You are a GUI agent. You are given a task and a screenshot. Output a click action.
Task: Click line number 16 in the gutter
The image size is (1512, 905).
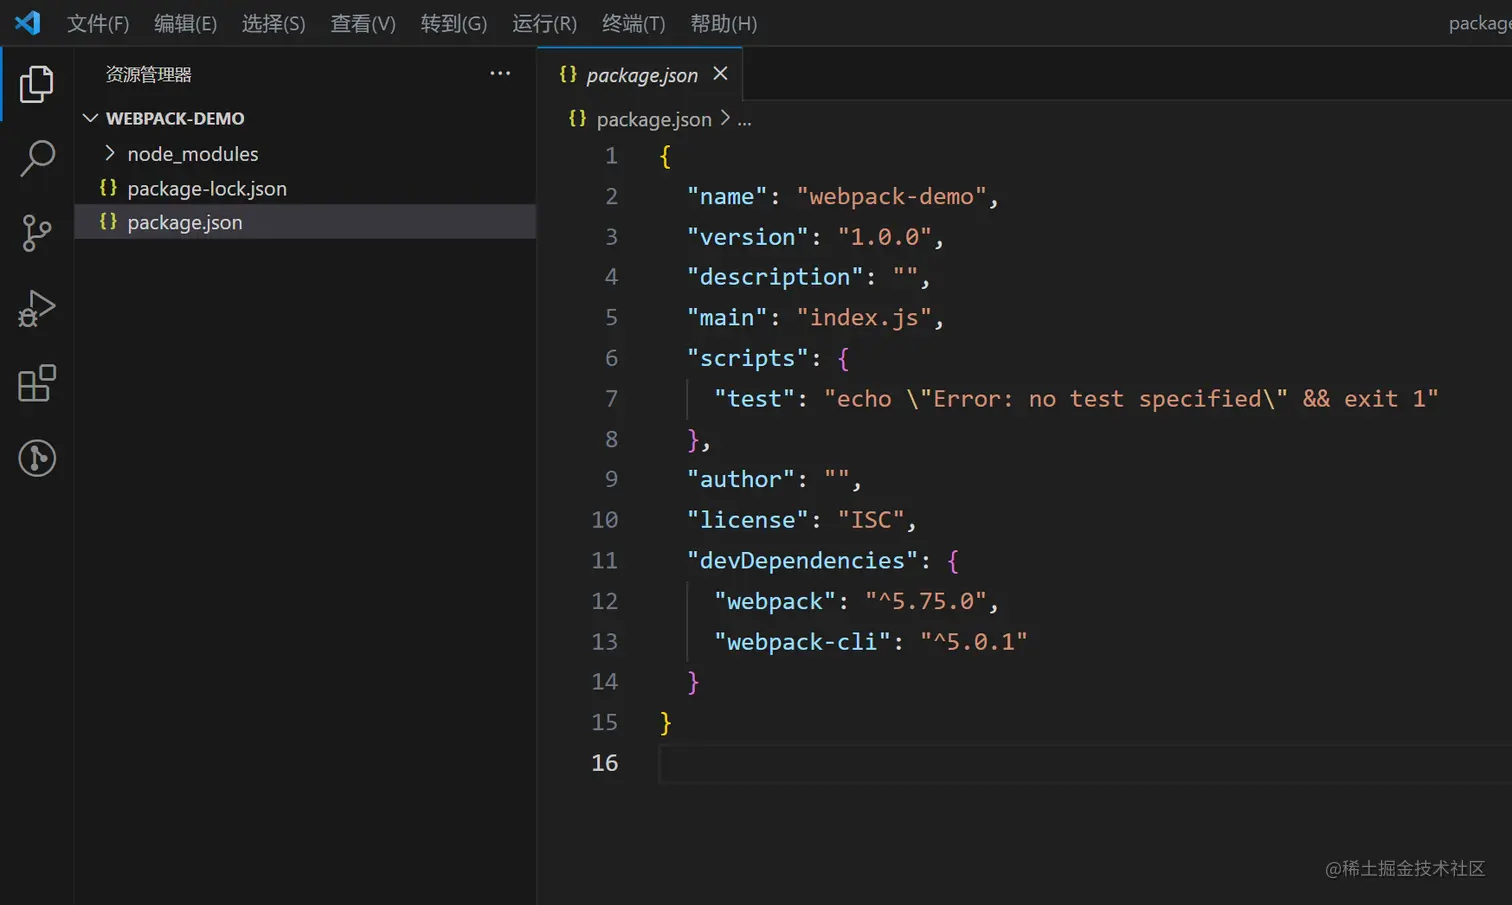[604, 762]
